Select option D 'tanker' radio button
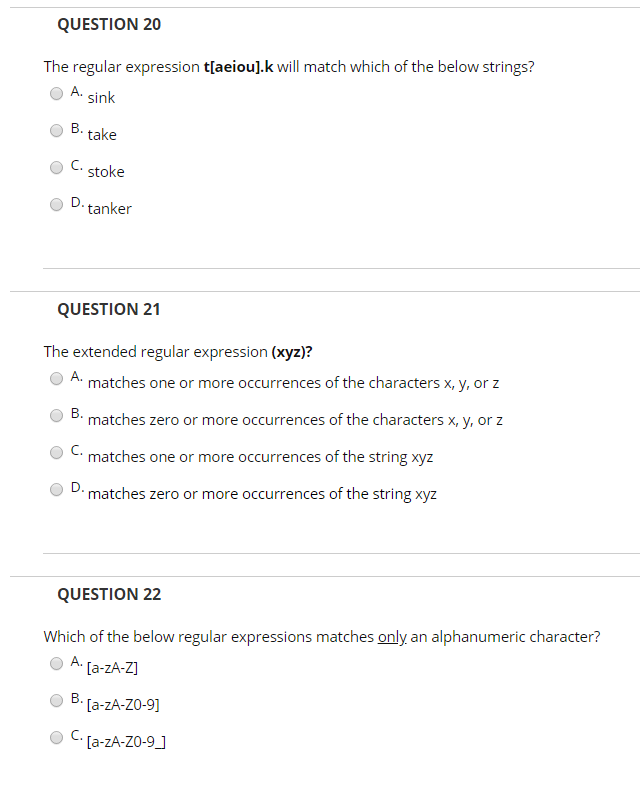This screenshot has height=788, width=640. (x=56, y=205)
